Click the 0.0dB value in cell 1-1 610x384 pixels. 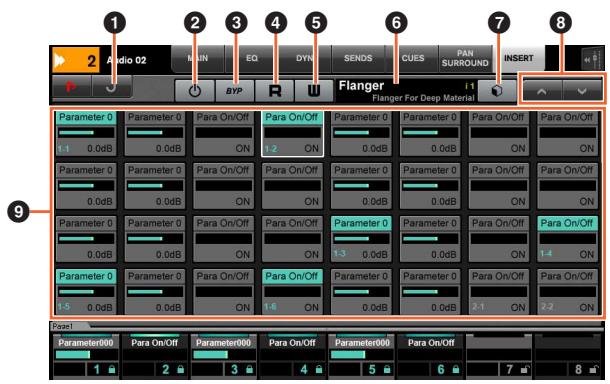[x=100, y=149]
